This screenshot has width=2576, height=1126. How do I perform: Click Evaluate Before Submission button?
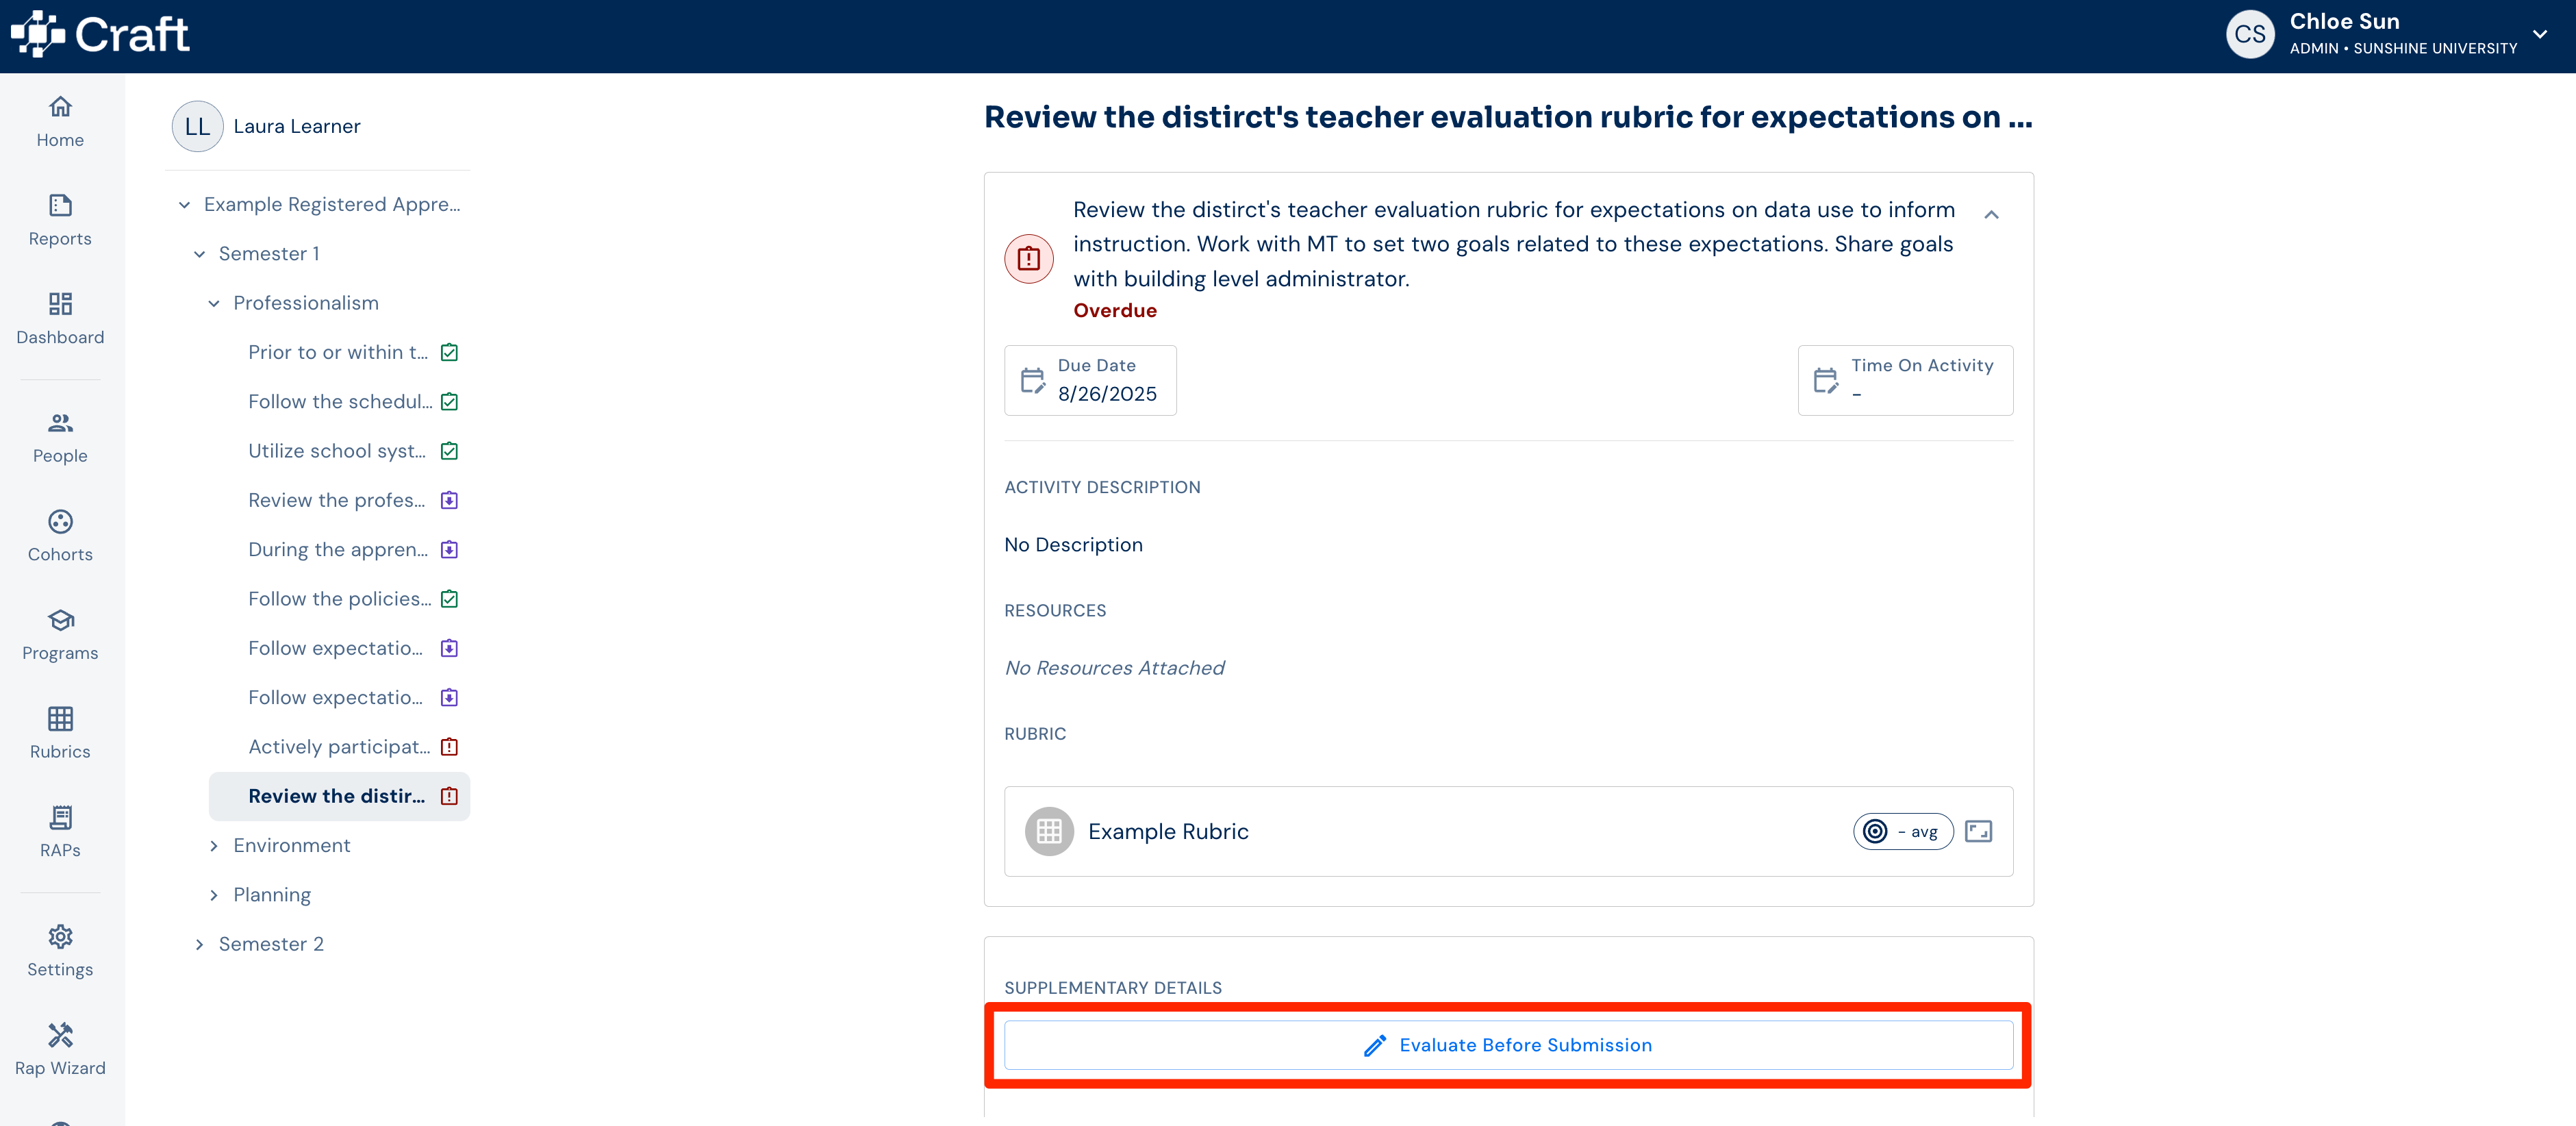[1508, 1045]
